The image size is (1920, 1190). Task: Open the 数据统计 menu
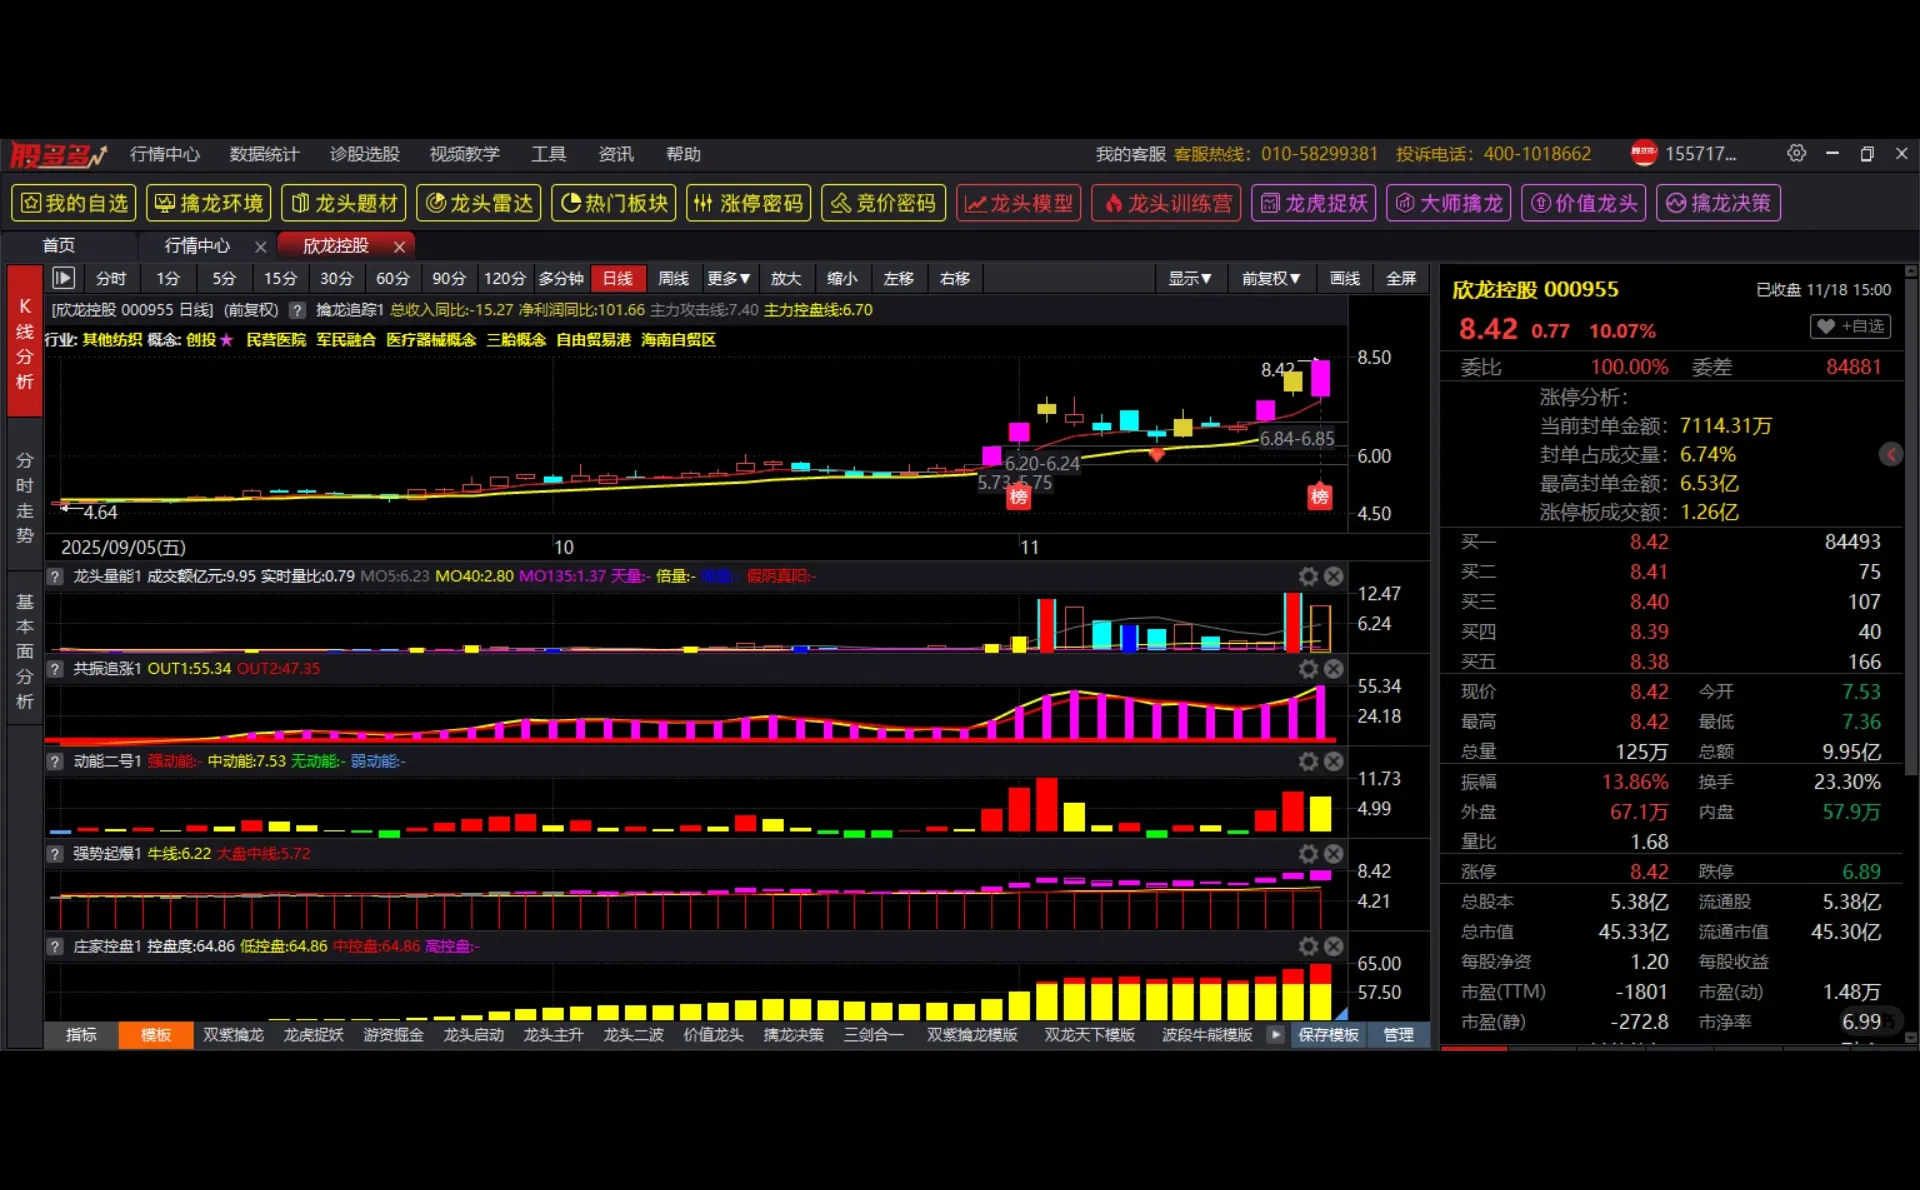(264, 154)
